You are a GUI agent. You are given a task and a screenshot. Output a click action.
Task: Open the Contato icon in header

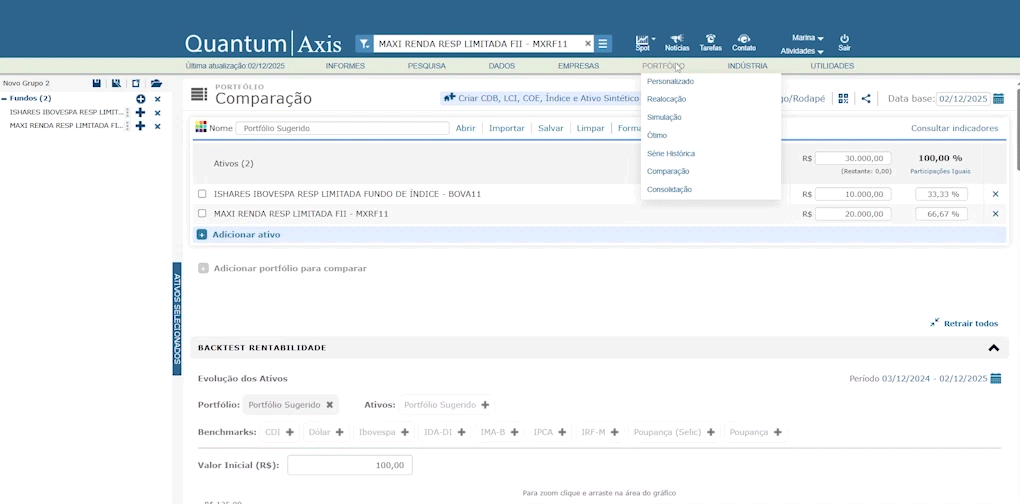pyautogui.click(x=744, y=40)
